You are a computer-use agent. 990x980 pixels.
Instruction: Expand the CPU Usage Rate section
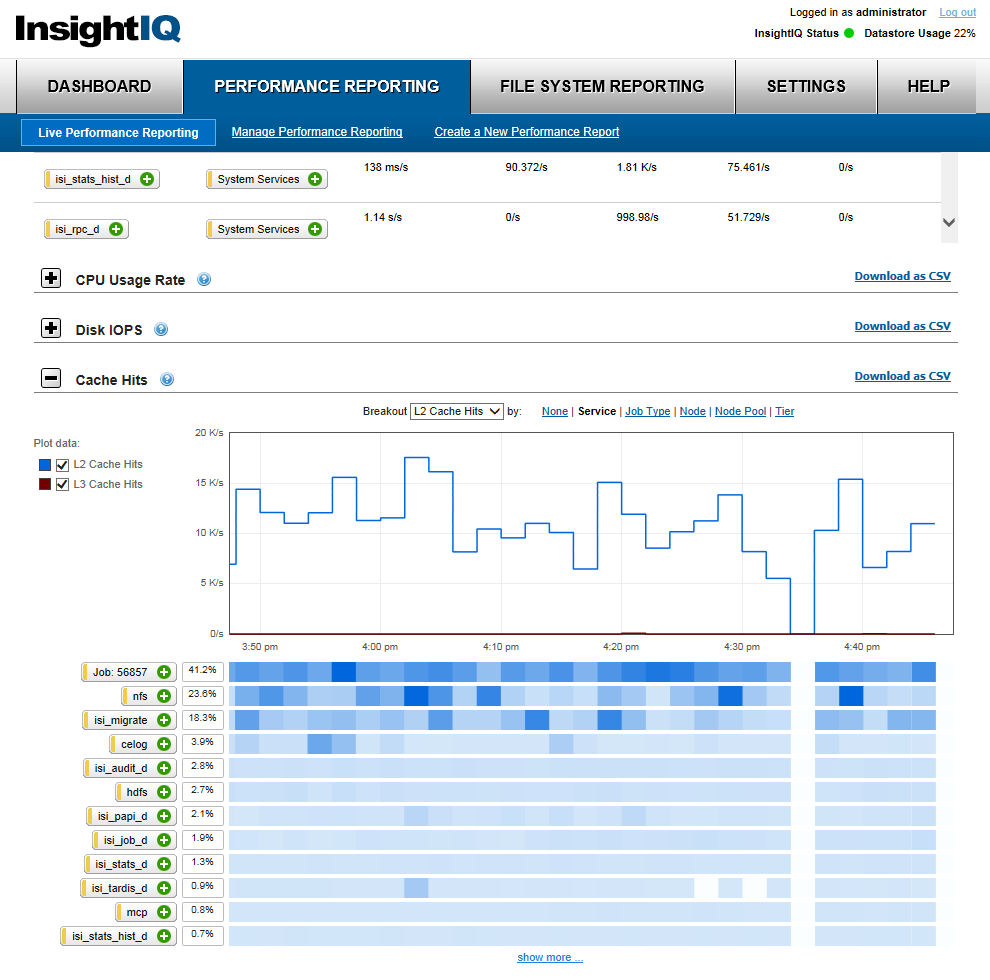[x=51, y=278]
